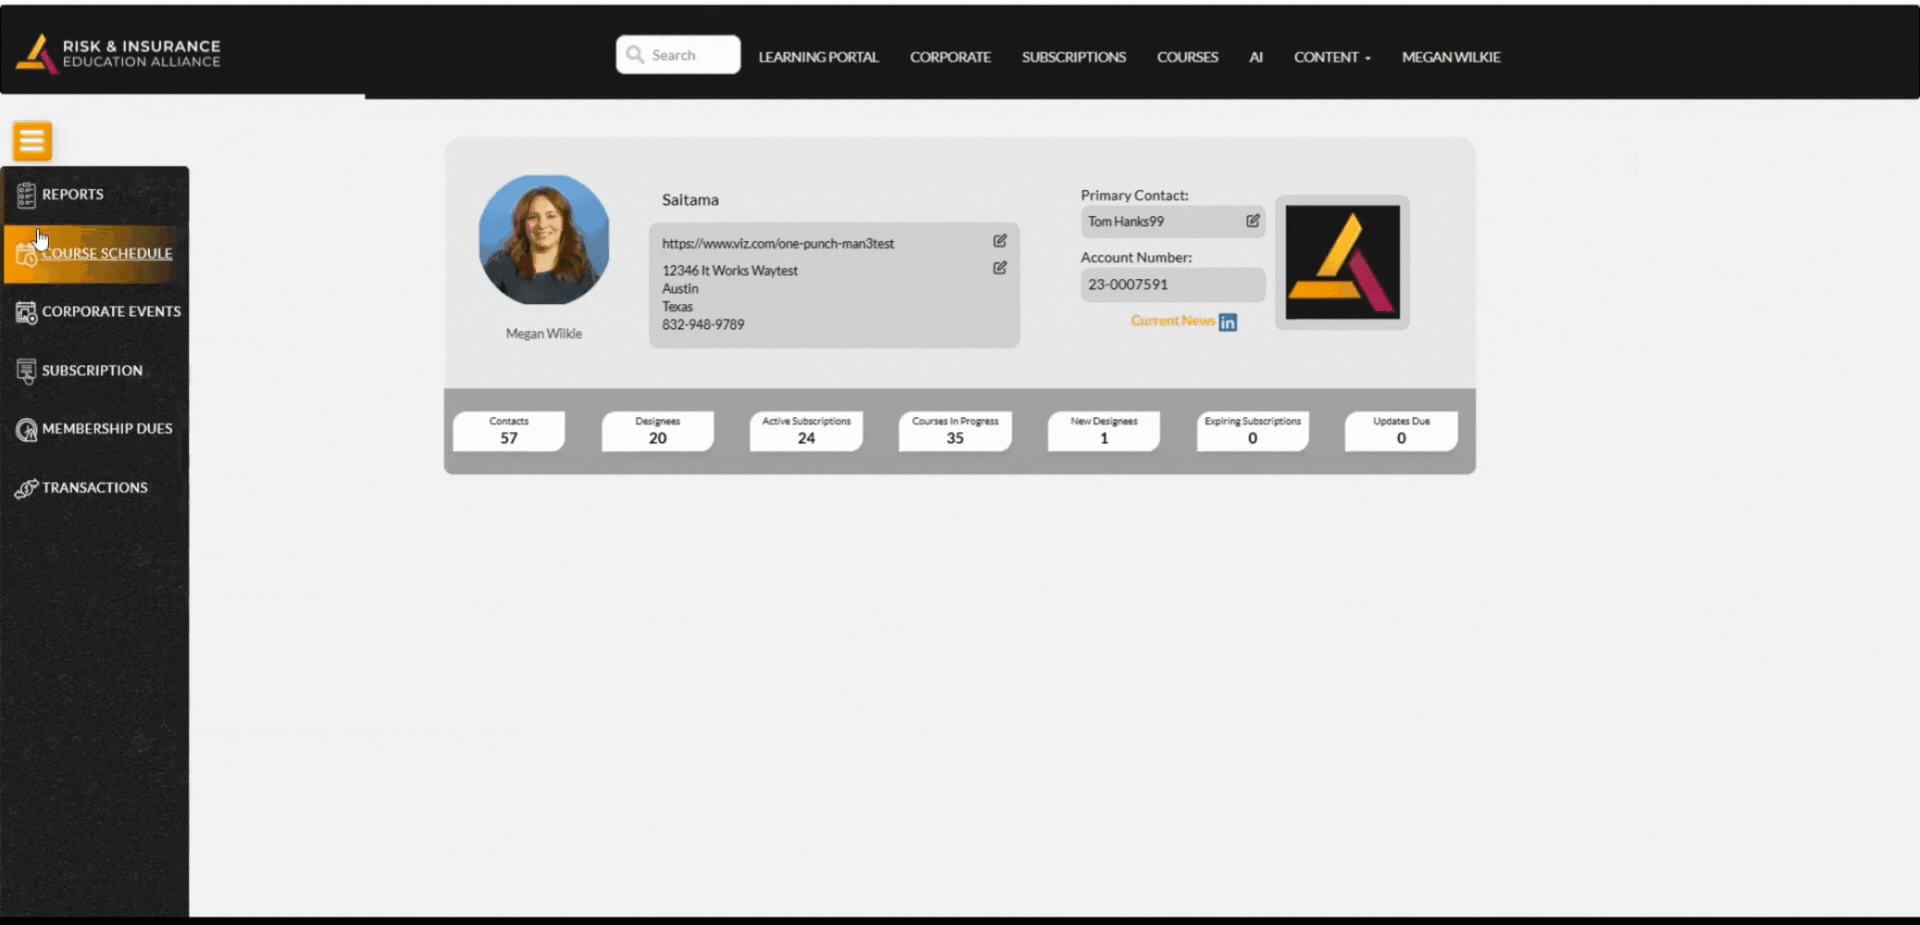Viewport: 1920px width, 925px height.
Task: Open the Learning Portal nav item
Action: pyautogui.click(x=817, y=57)
